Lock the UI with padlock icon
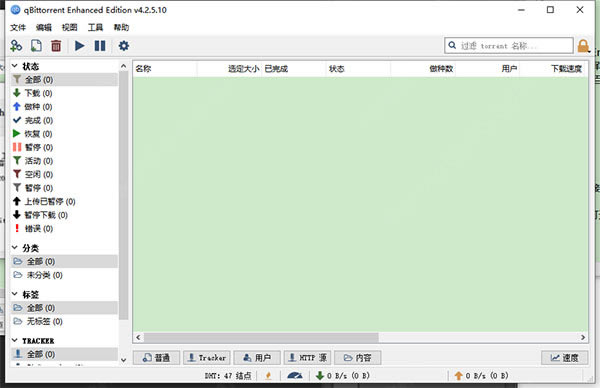This screenshot has width=600, height=388. click(583, 46)
